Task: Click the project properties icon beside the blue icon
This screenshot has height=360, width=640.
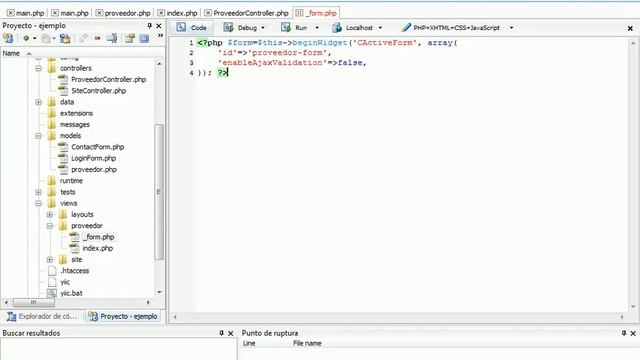Action: point(130,38)
